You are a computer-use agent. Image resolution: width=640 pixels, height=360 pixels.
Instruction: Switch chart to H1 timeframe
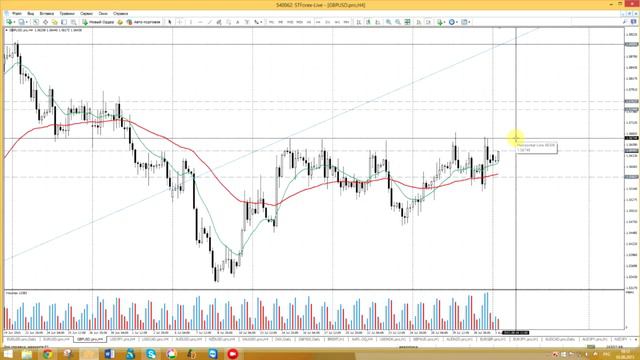(309, 22)
